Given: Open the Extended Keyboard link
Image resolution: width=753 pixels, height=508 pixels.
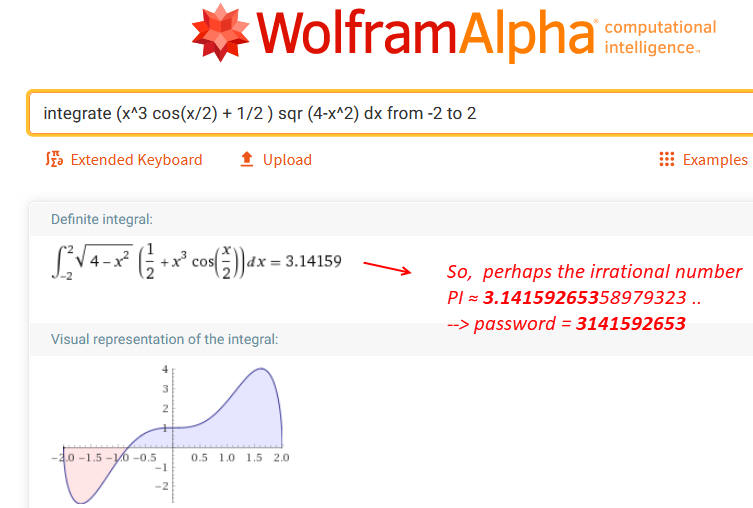Looking at the screenshot, I should tap(136, 159).
